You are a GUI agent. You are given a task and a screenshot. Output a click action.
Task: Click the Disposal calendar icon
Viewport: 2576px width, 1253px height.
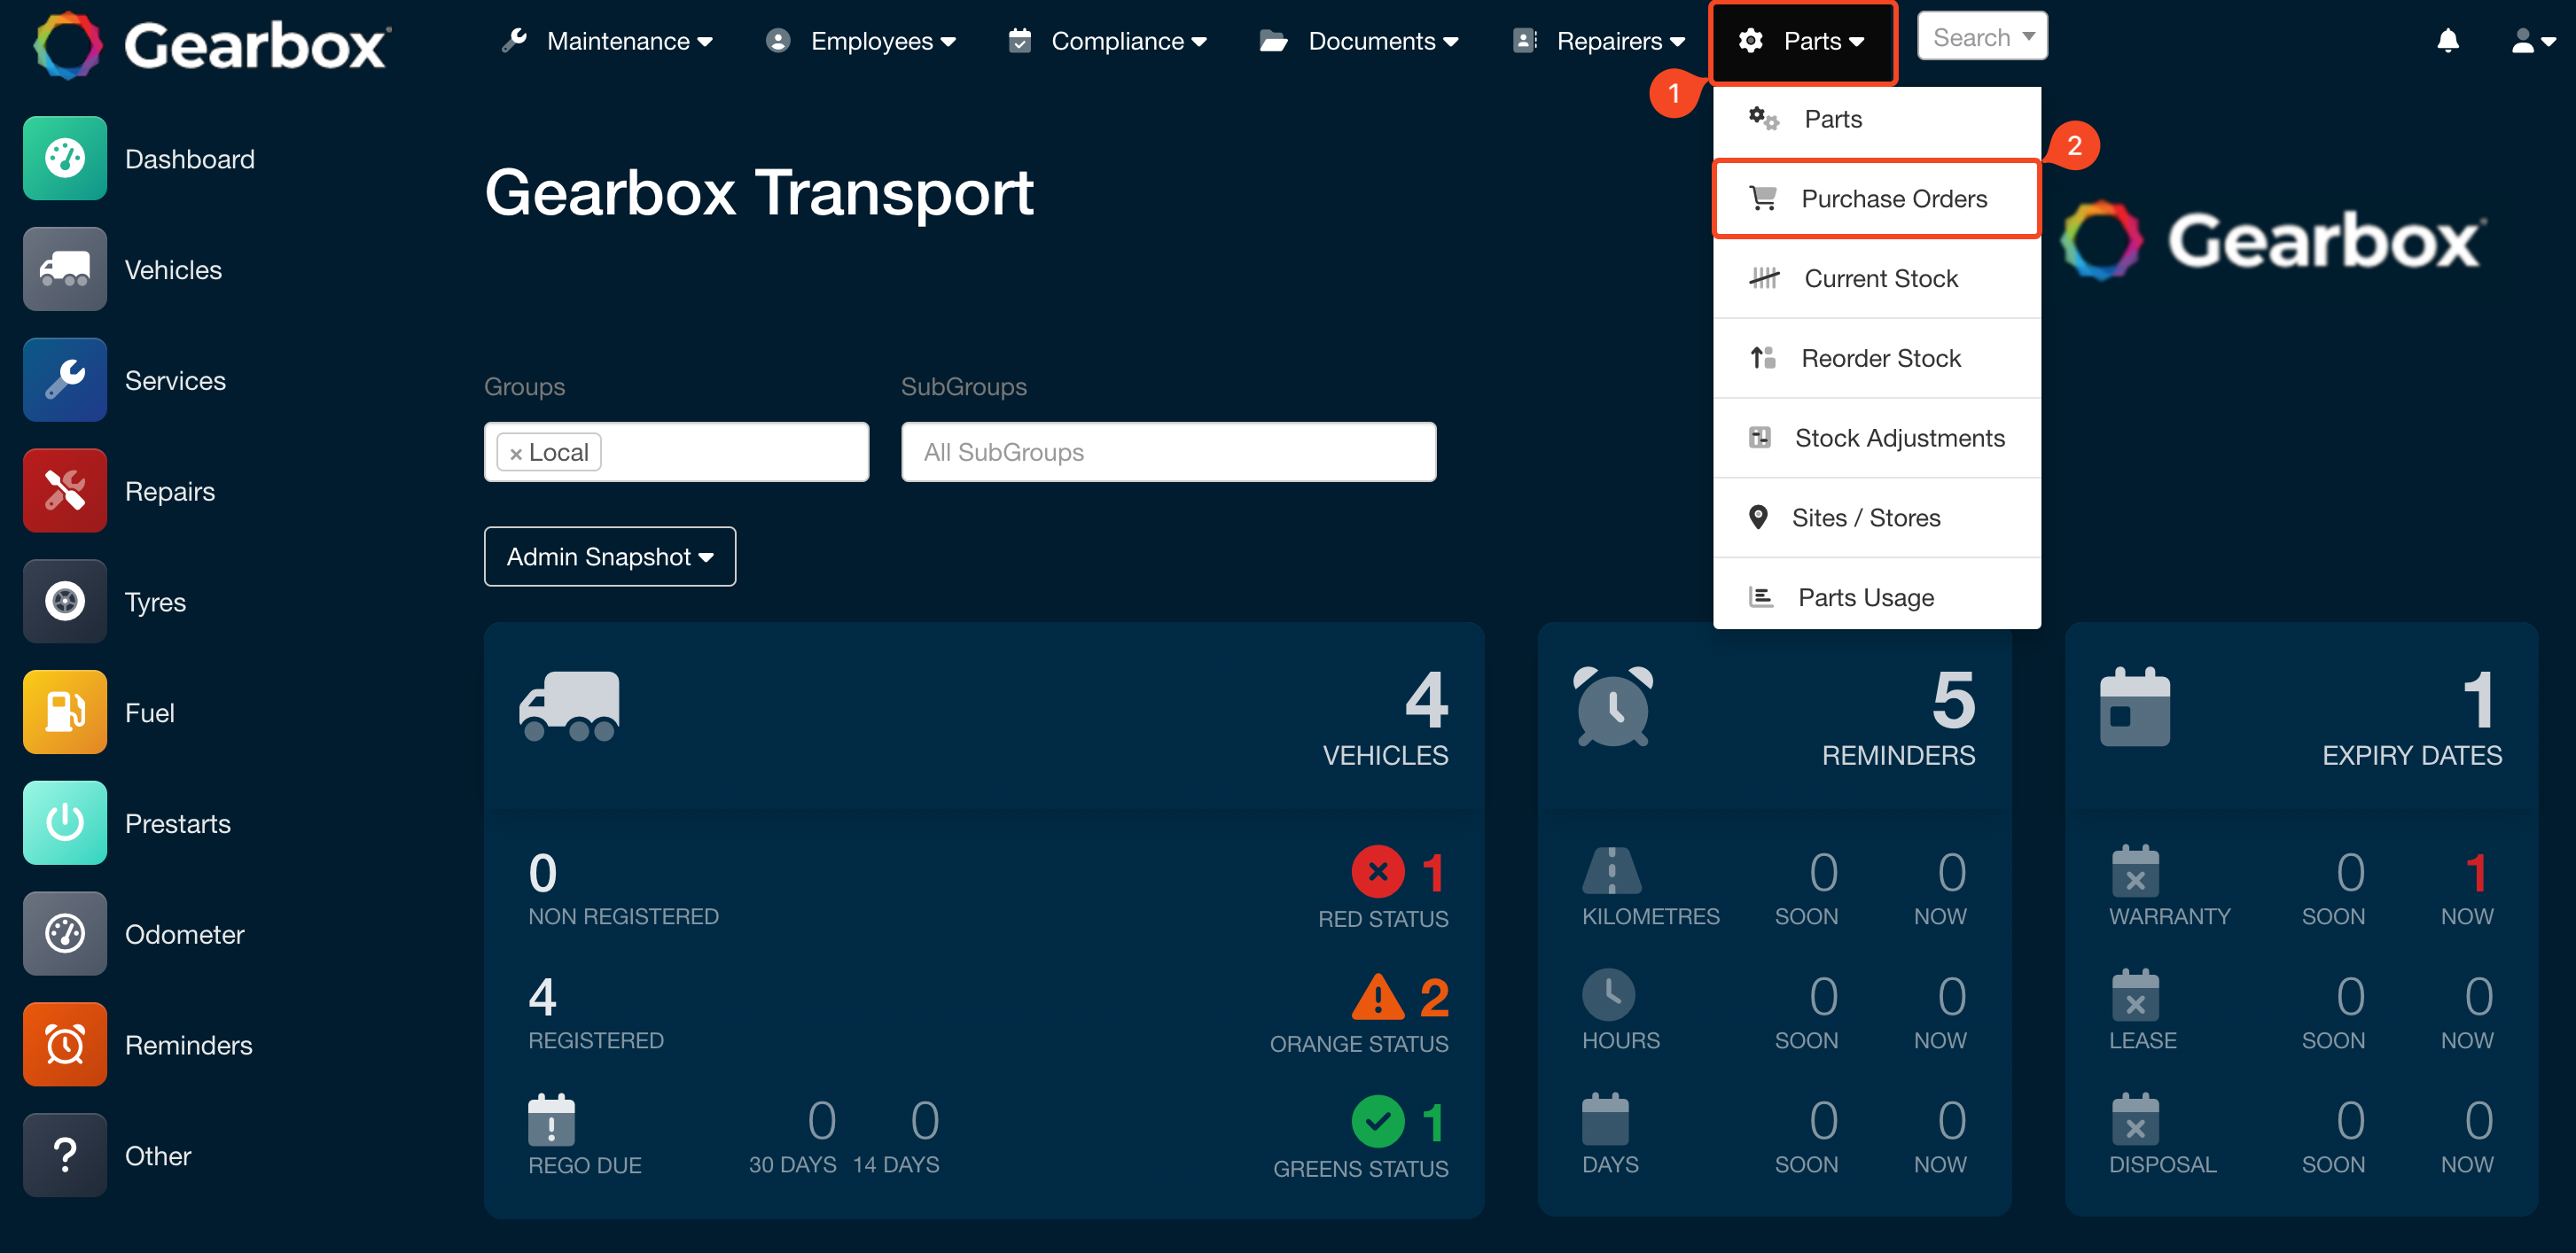coord(2135,1120)
